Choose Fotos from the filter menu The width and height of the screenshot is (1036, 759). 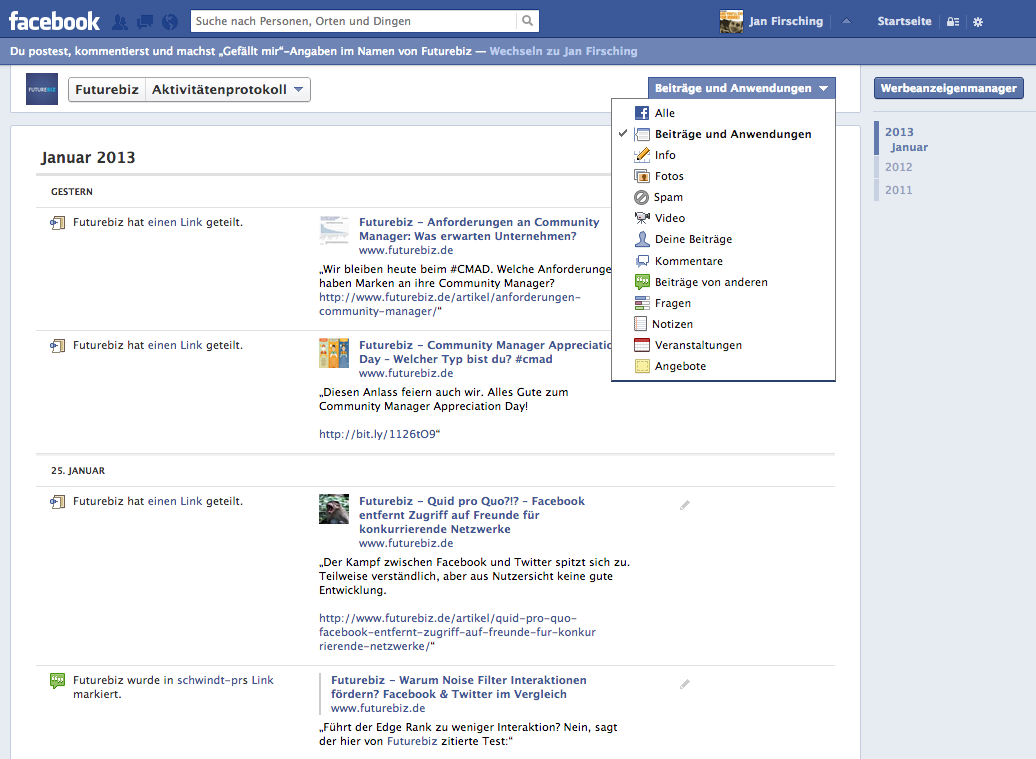tap(669, 176)
